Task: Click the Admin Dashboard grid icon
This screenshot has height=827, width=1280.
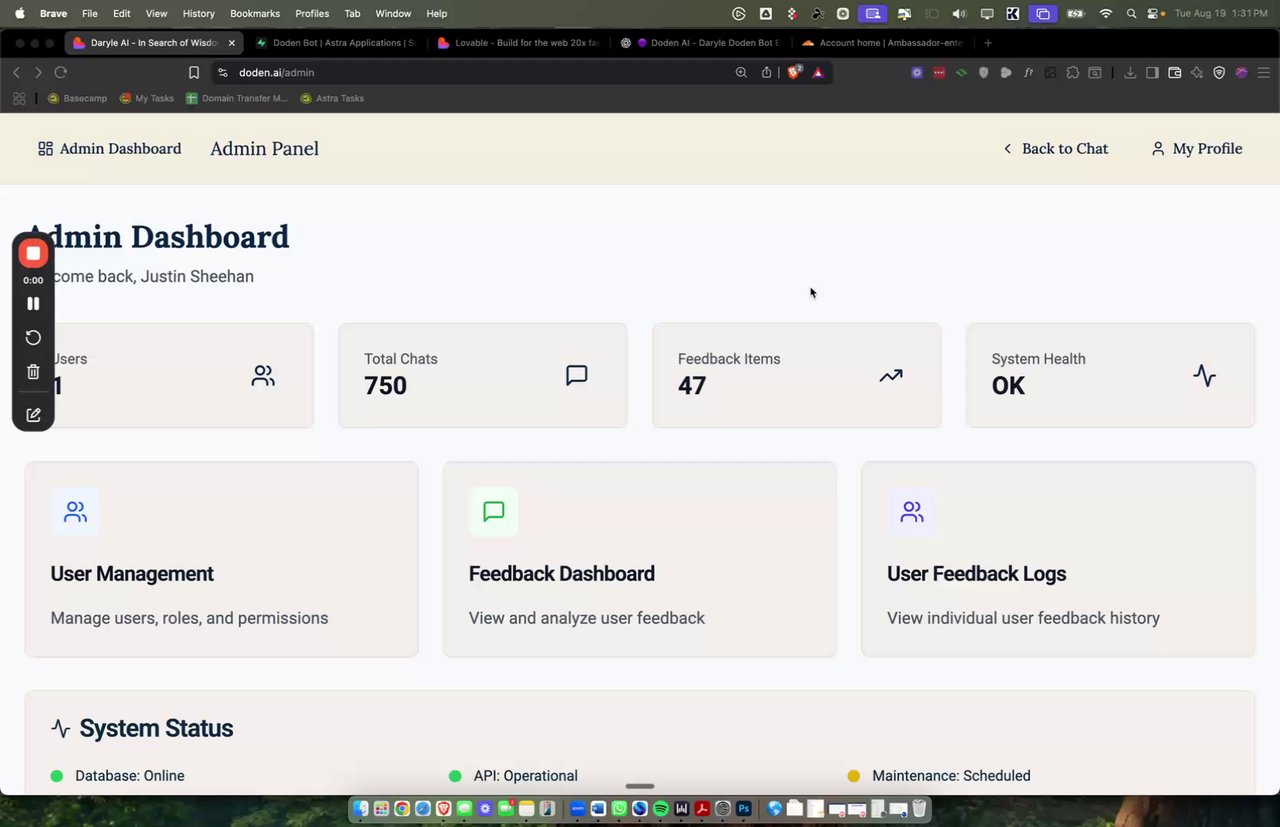Action: (x=45, y=149)
